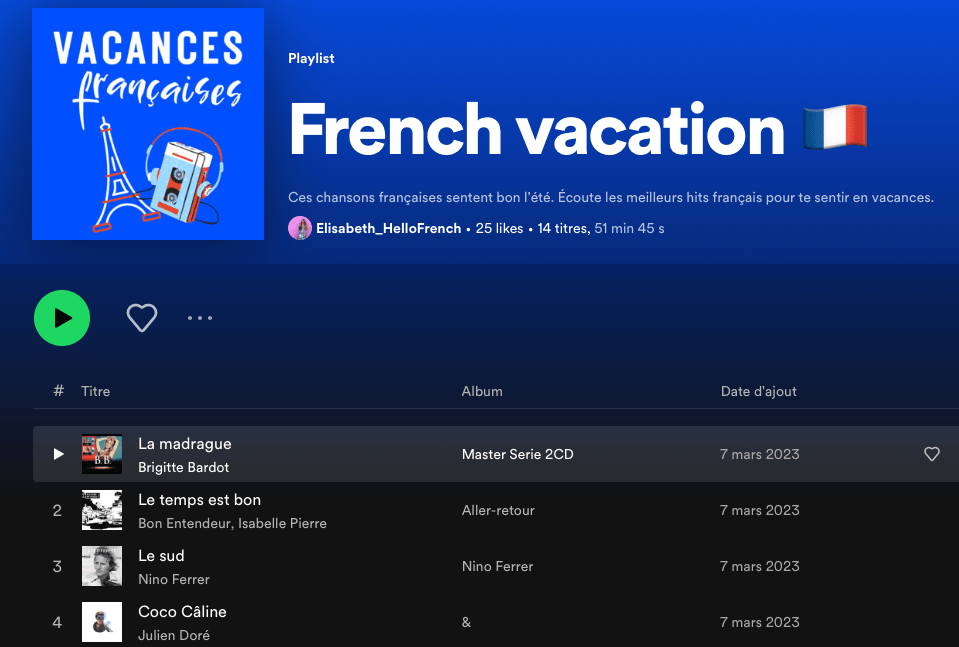Click Le temps est bon cover art

(102, 510)
